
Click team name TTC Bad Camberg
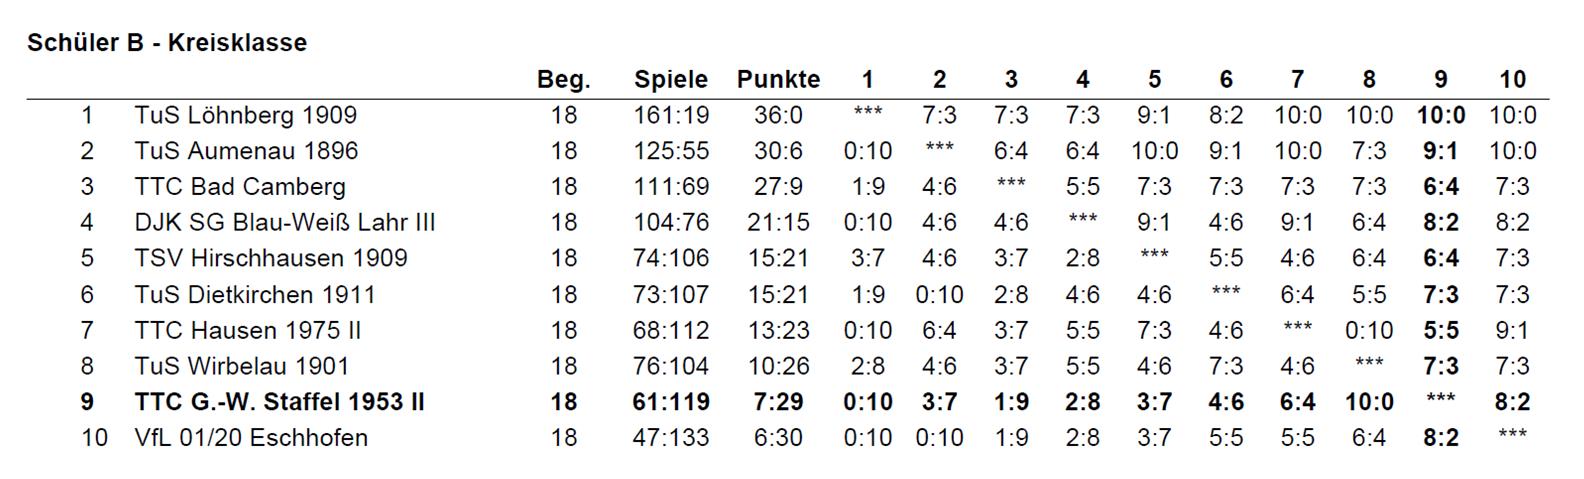(x=240, y=187)
